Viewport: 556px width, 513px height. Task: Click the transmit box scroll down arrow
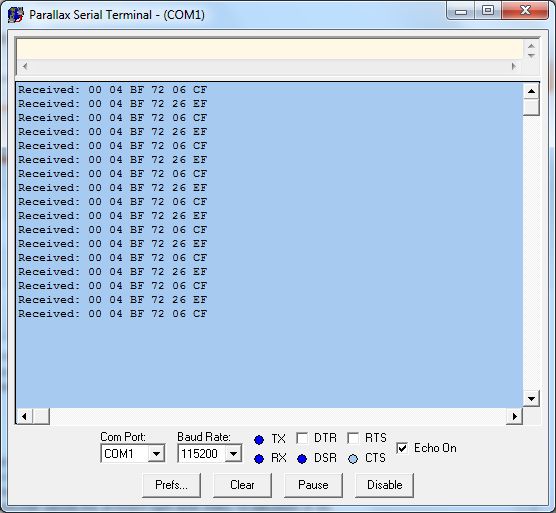(531, 56)
